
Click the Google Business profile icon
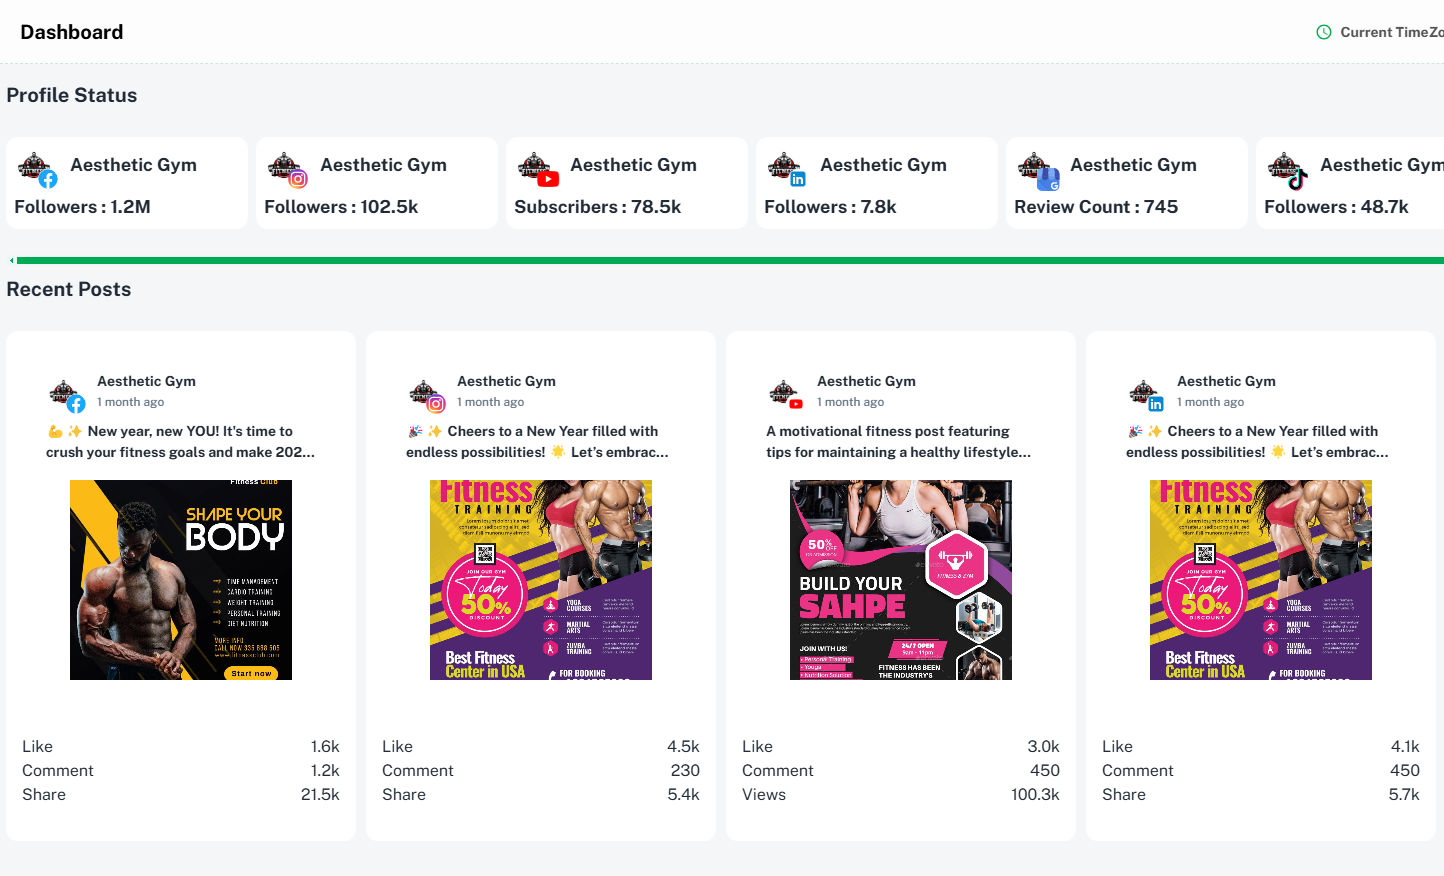pos(1037,169)
